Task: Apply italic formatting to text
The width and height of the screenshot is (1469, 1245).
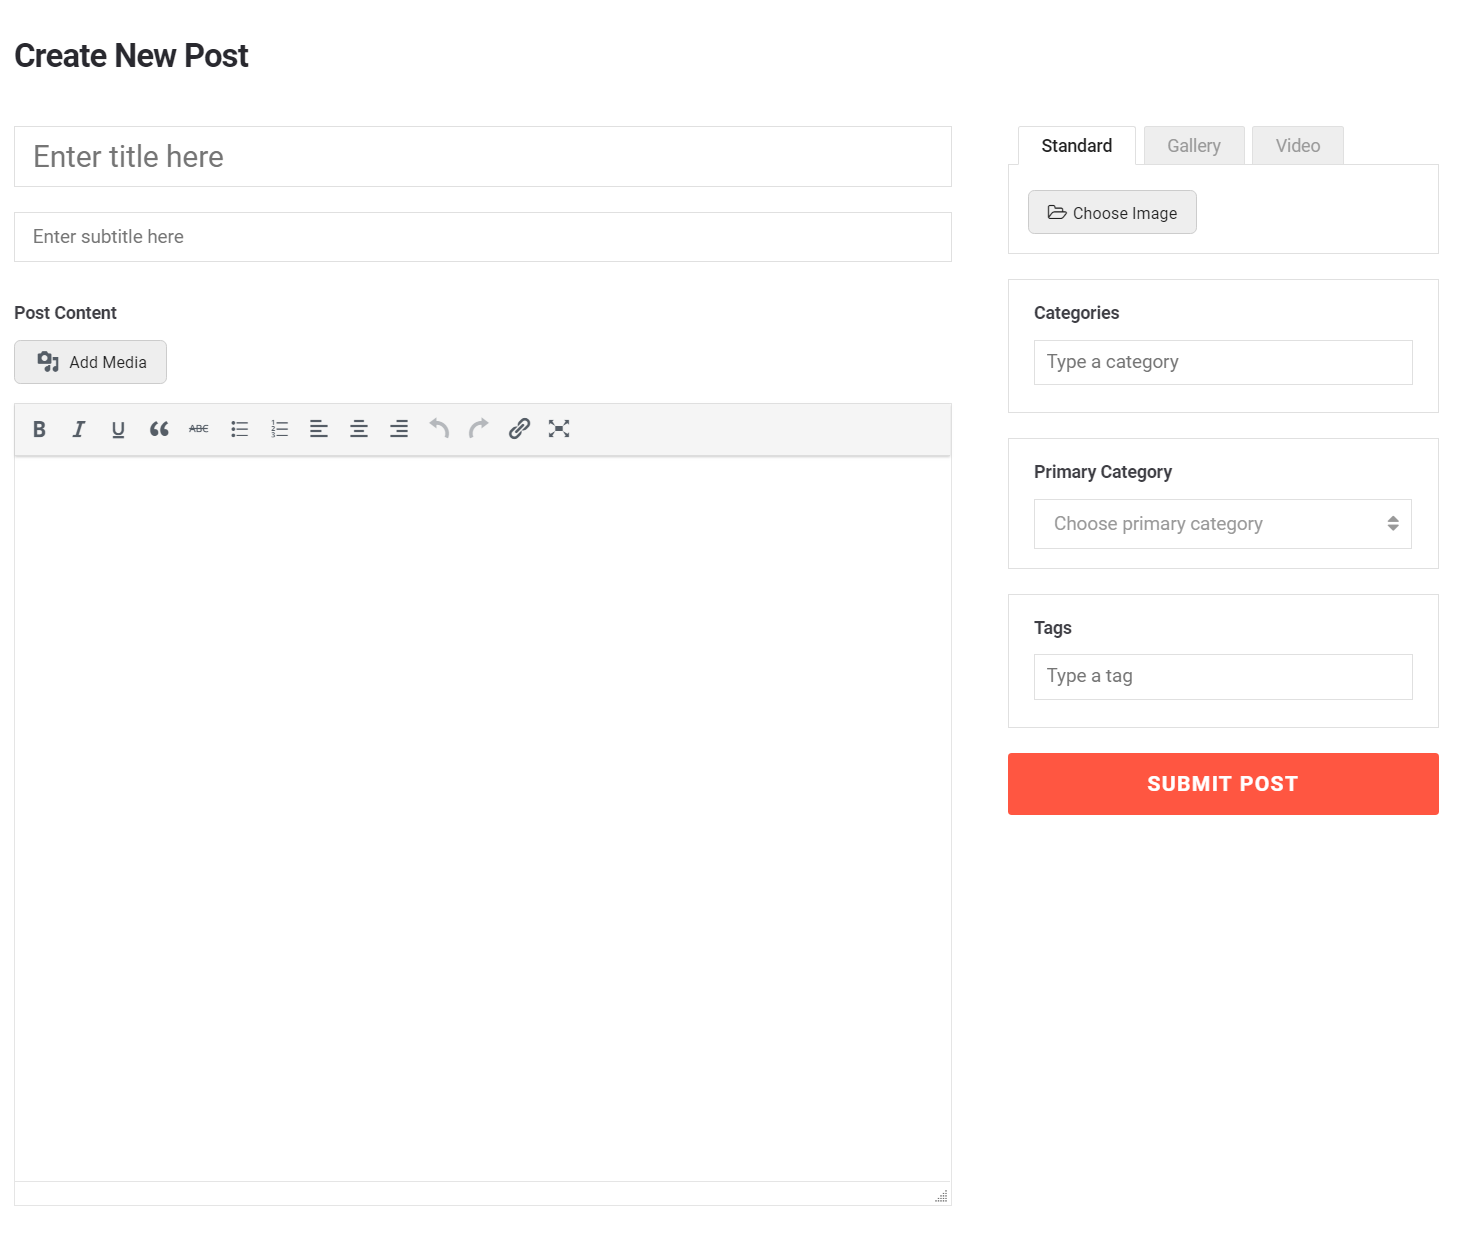Action: [79, 429]
